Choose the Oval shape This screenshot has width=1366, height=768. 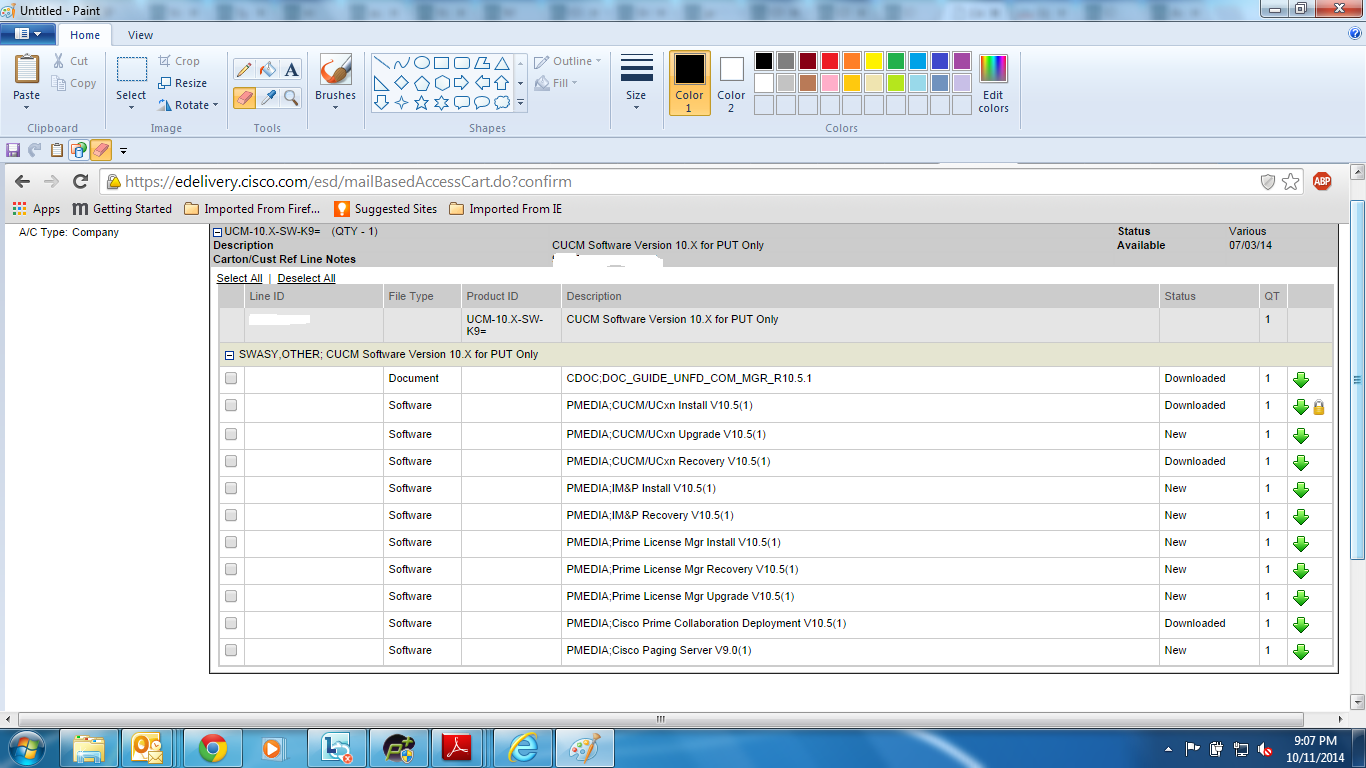coord(422,62)
